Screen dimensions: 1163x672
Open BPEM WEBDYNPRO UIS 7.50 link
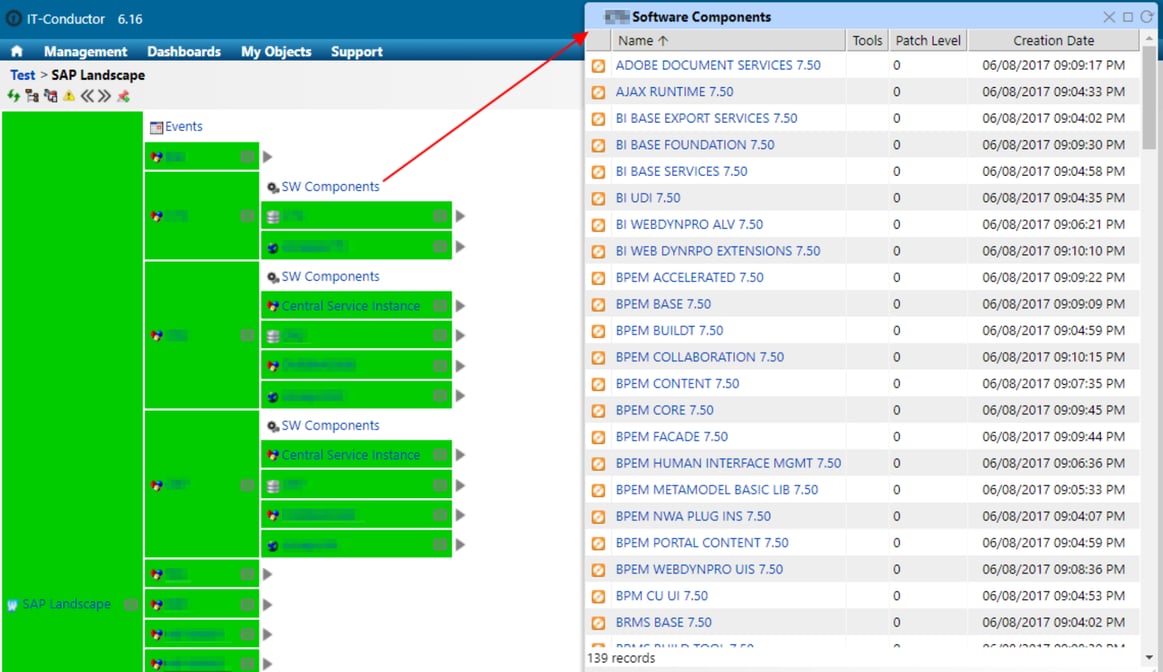(699, 570)
